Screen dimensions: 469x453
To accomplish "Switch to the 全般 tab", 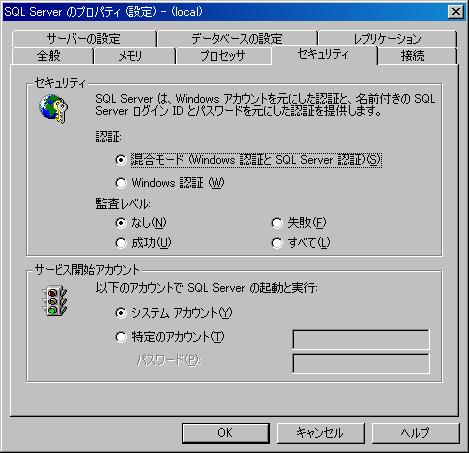I will coord(52,56).
